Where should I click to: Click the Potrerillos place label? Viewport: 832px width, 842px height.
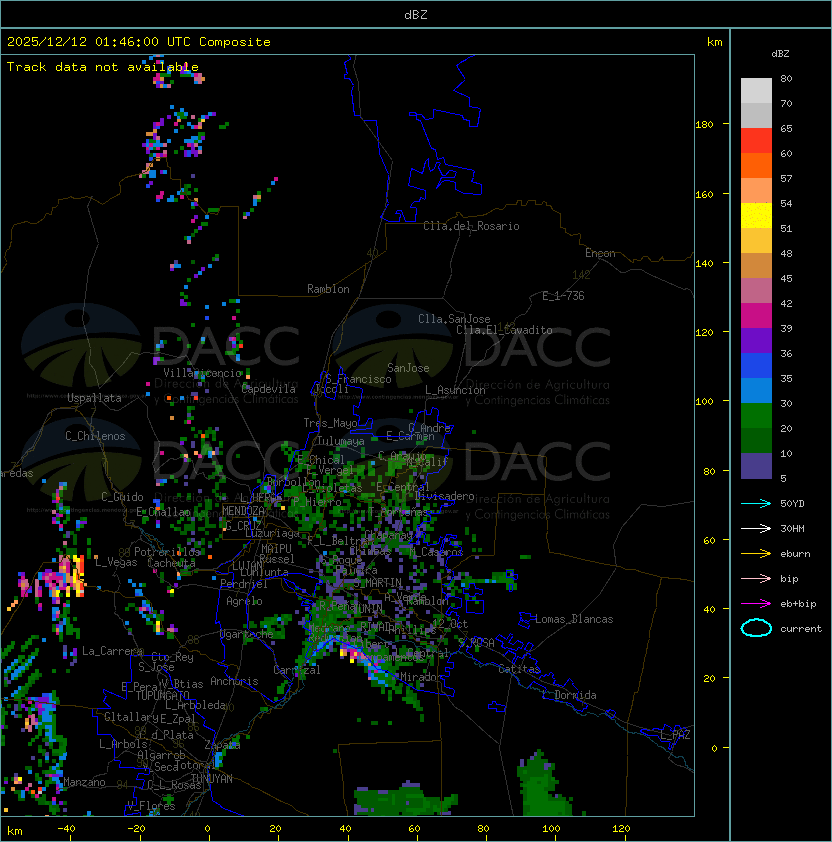coord(167,551)
